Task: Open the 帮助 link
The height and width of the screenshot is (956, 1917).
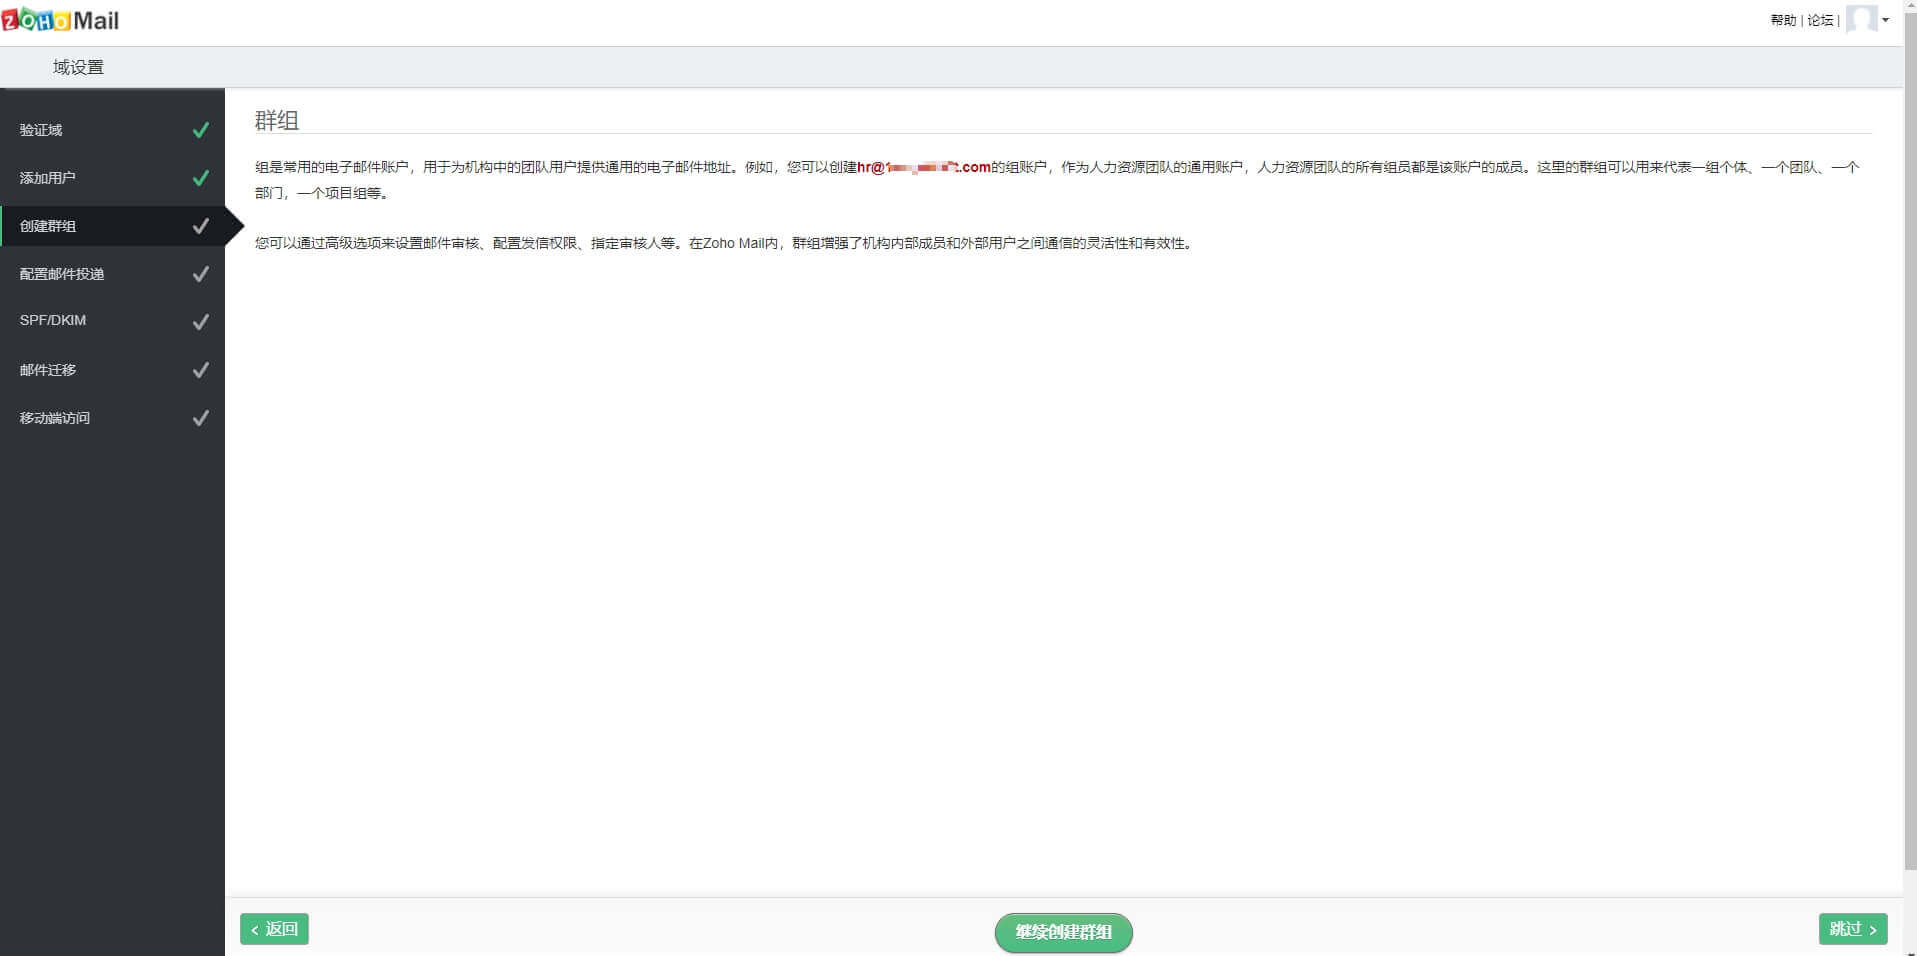Action: 1781,18
